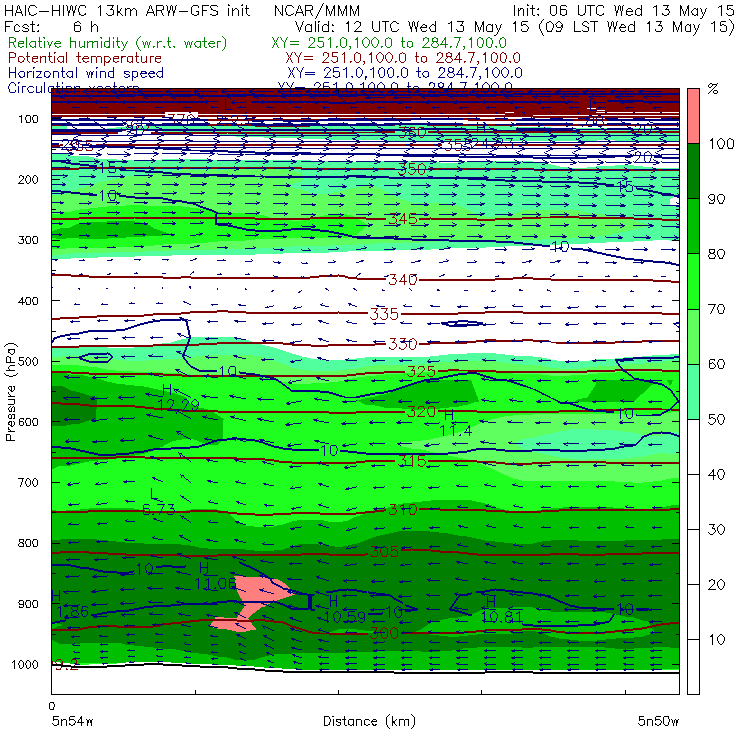Click the 'Distance (km)' axis title

point(370,721)
